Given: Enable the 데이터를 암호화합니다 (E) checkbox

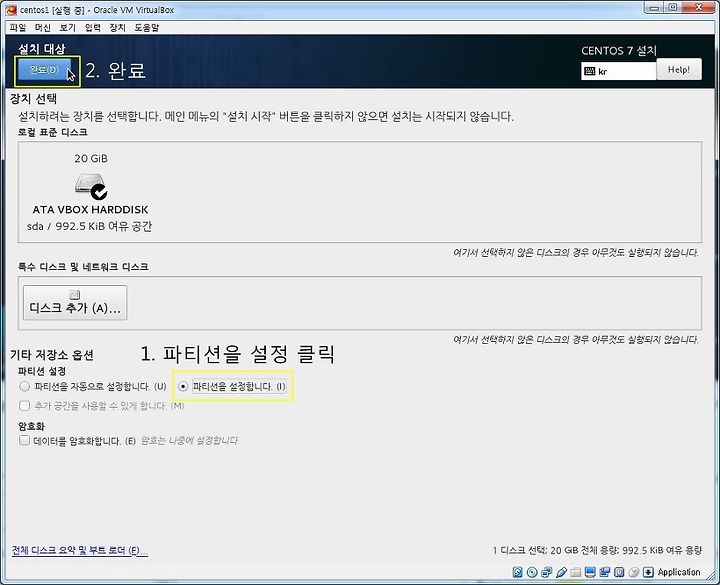Looking at the screenshot, I should [x=24, y=440].
